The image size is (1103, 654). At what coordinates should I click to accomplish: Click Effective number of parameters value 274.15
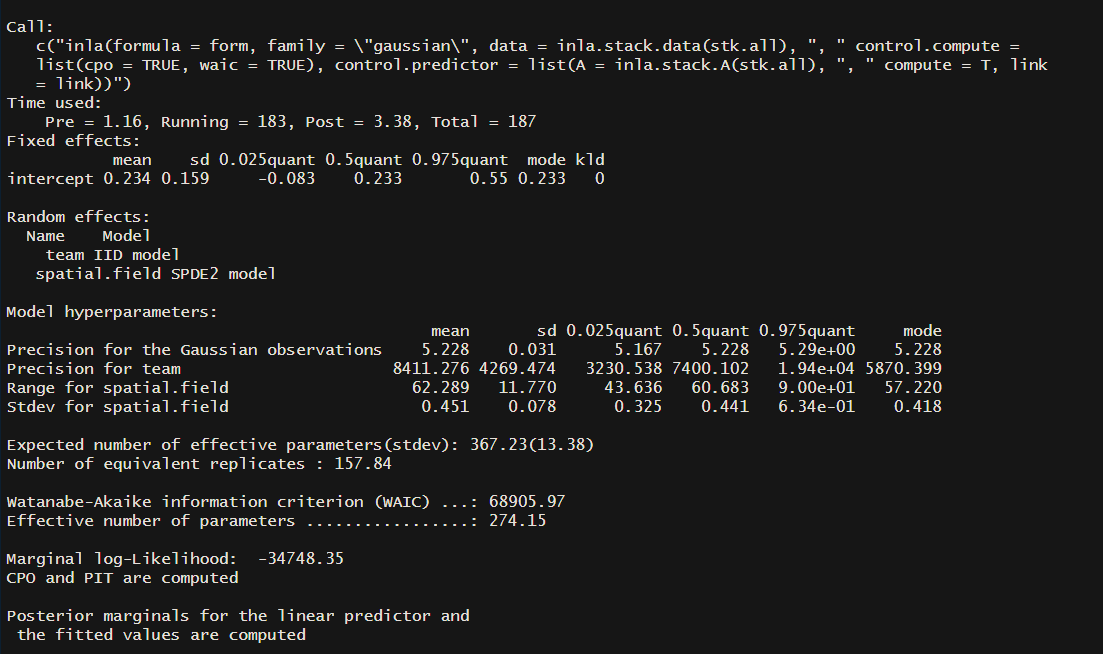[517, 520]
